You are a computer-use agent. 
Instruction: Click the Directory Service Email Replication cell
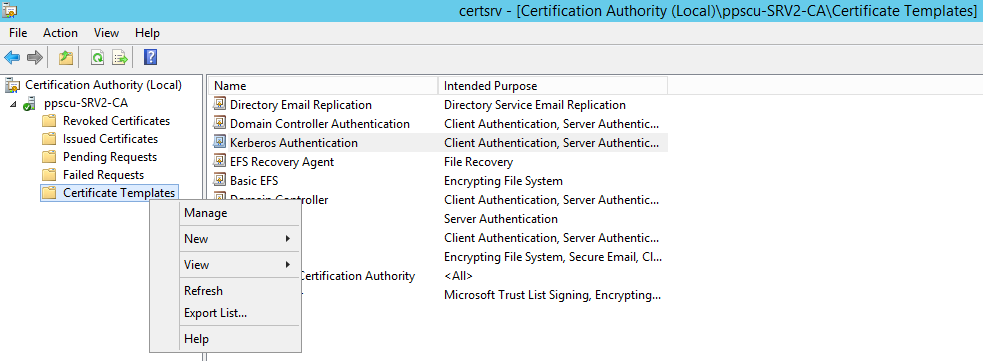click(x=535, y=105)
